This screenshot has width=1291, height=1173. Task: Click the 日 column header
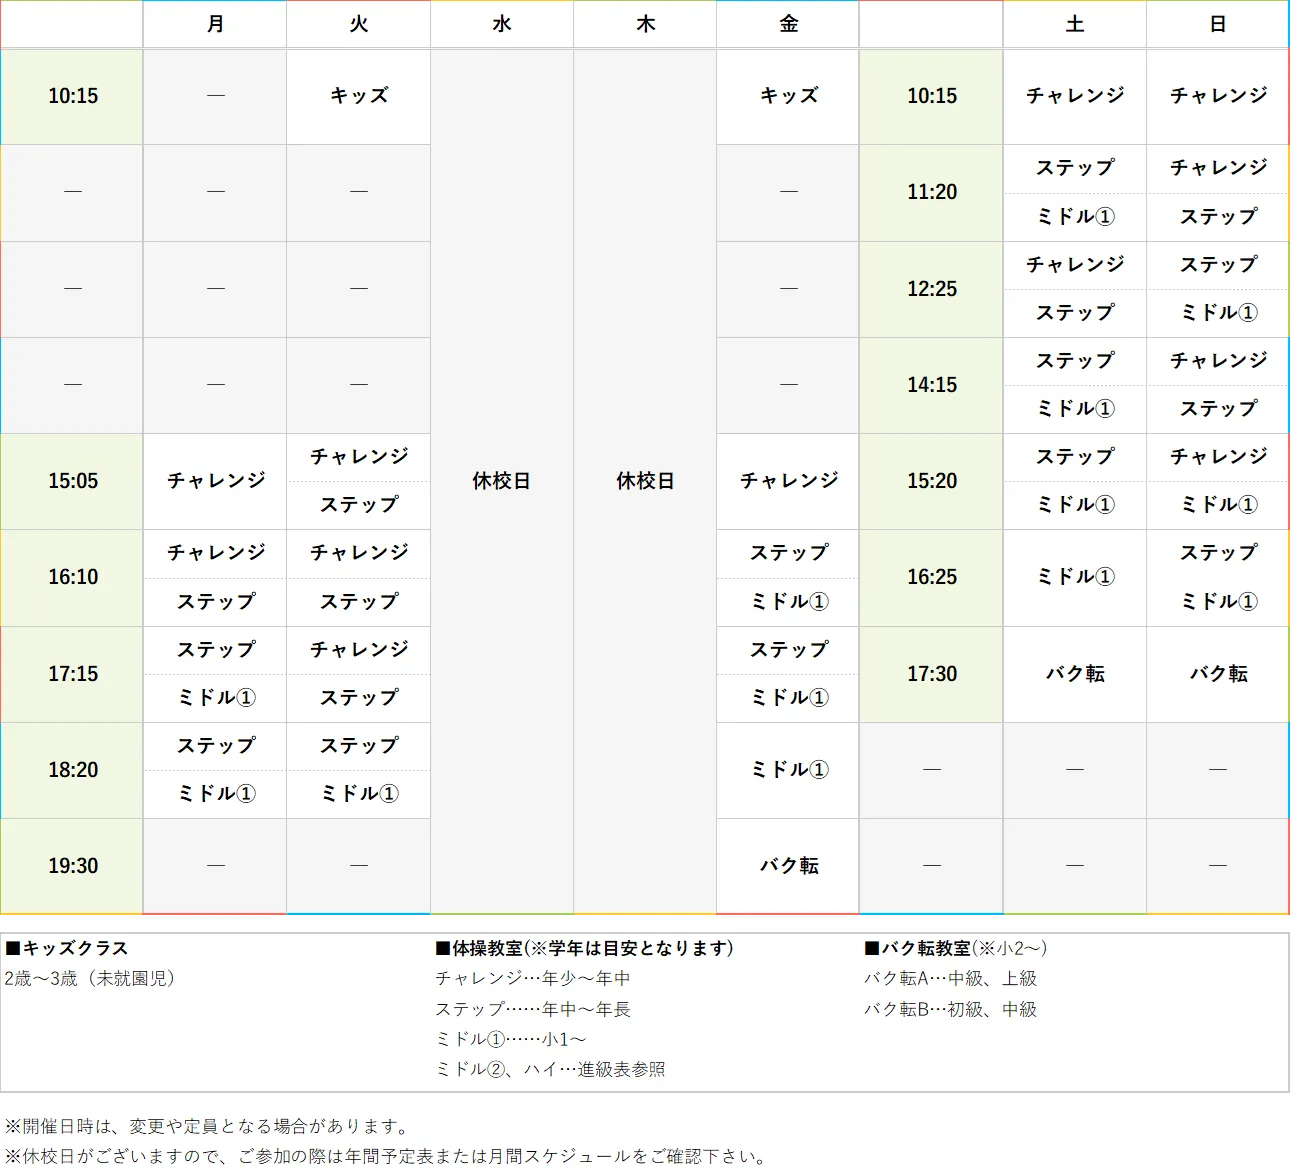[x=1216, y=24]
